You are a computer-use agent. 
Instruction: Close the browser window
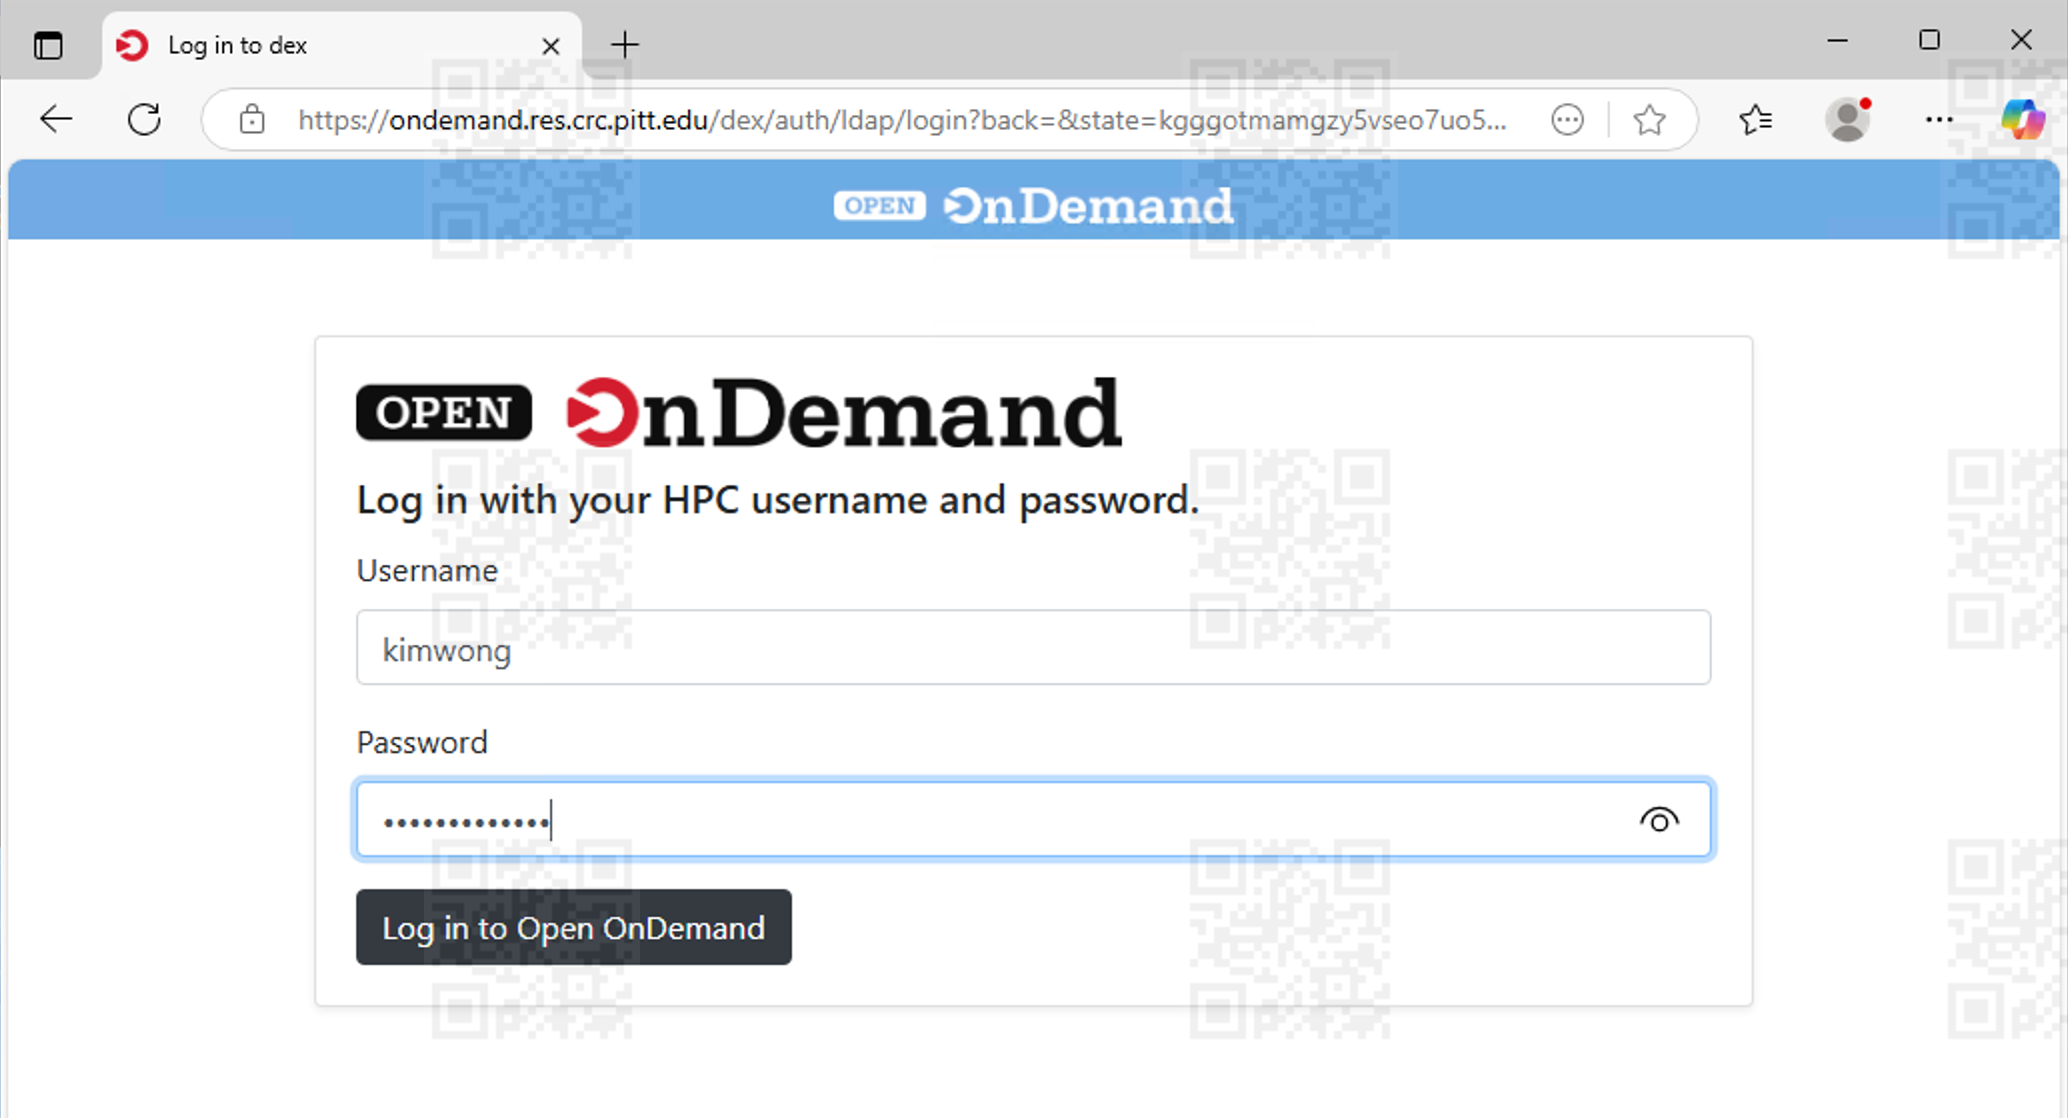tap(2021, 41)
